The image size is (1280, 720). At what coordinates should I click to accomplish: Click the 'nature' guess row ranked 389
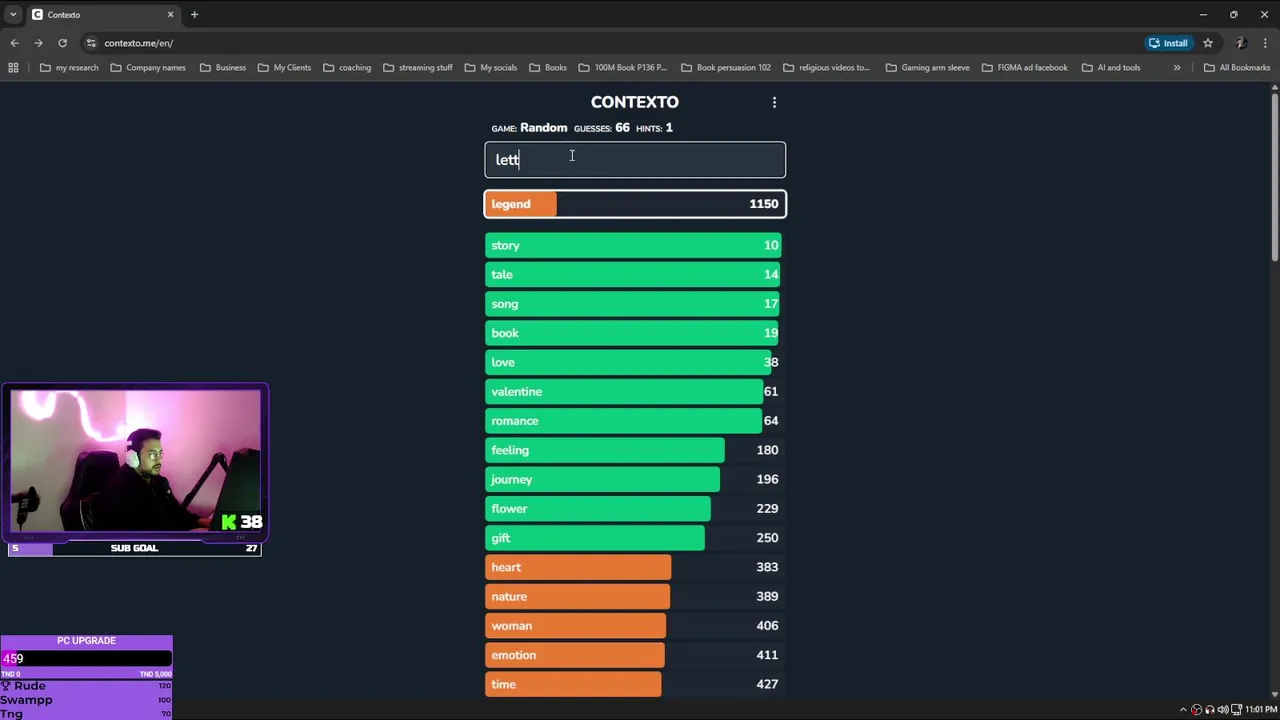click(x=633, y=596)
